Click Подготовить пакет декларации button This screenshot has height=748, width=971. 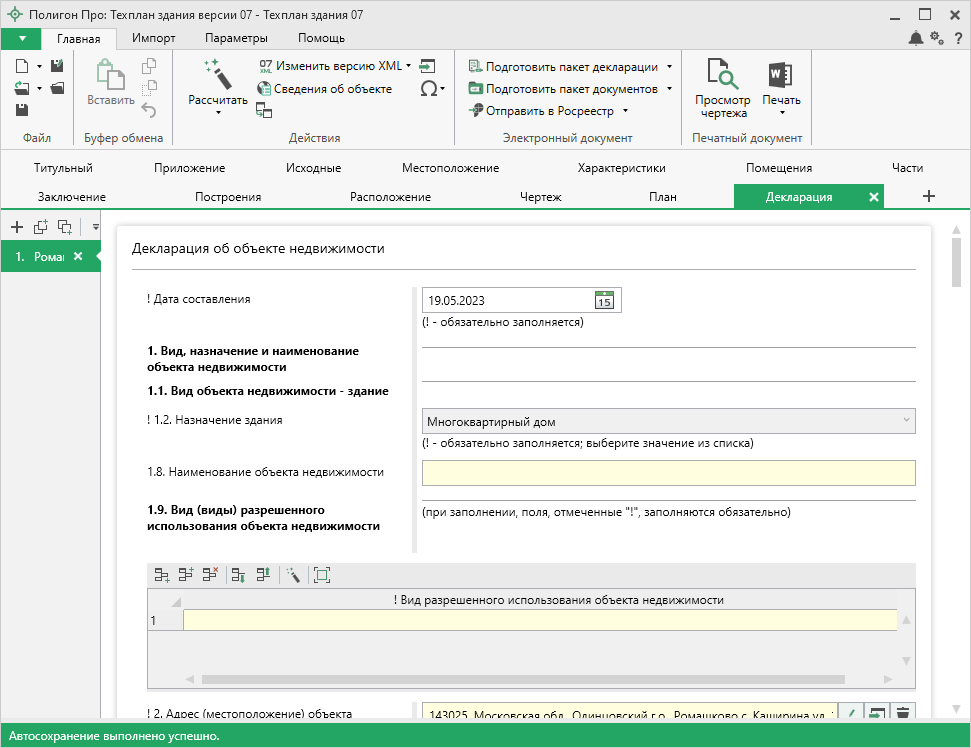click(x=571, y=67)
